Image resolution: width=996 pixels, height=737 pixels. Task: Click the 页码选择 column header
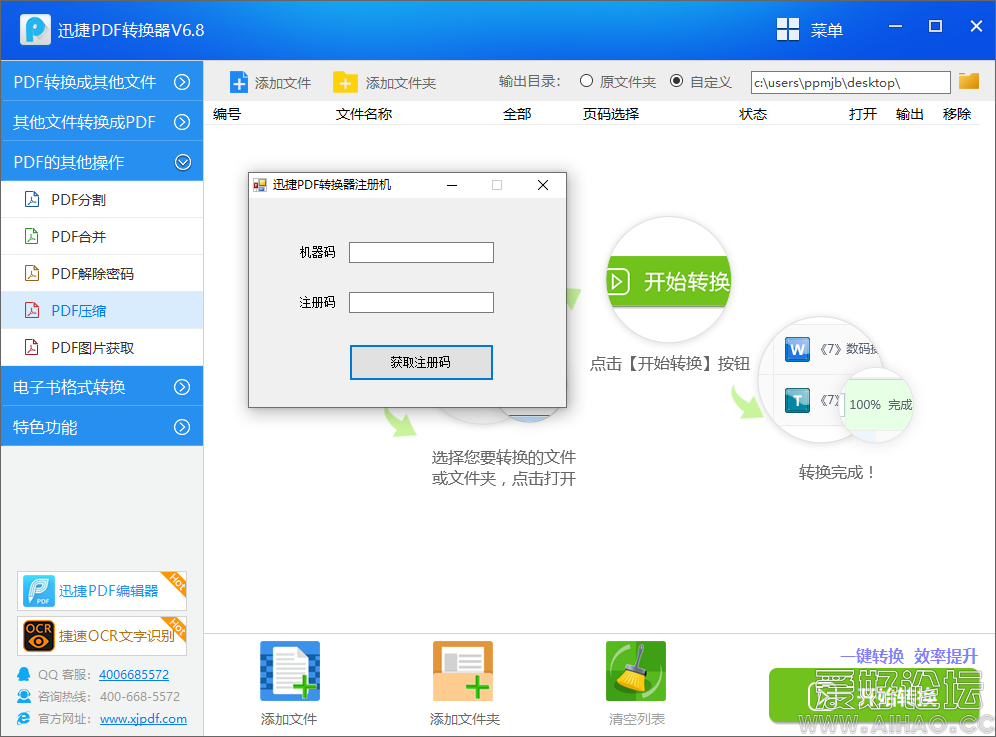tap(611, 114)
